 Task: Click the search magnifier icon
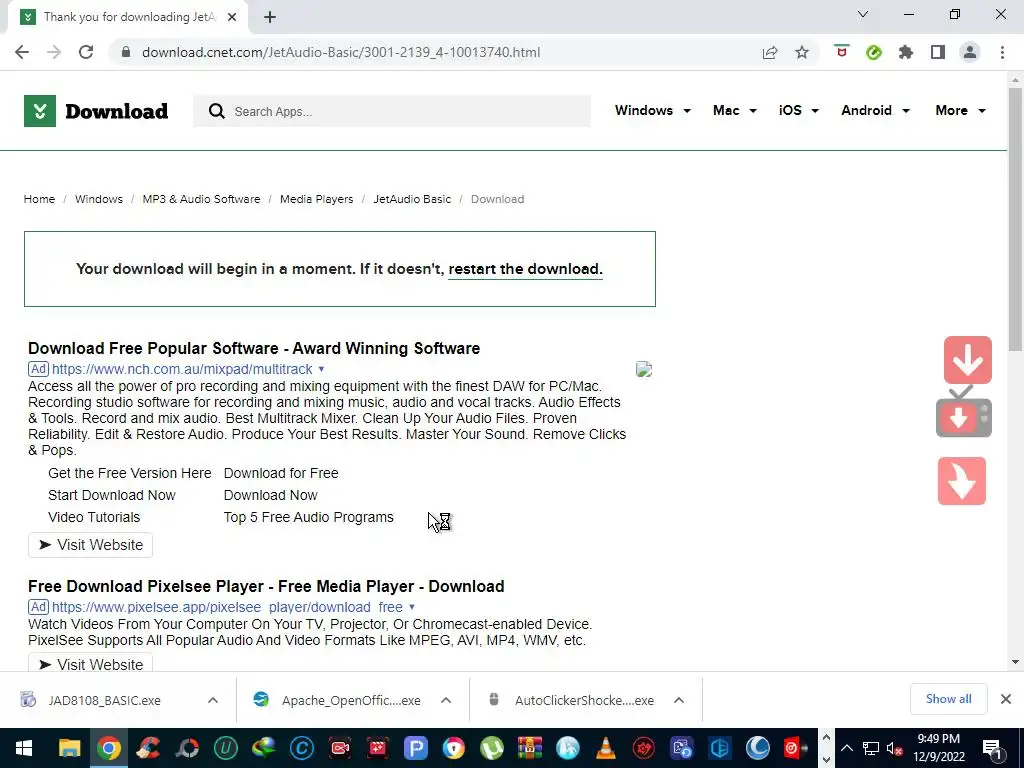click(216, 111)
